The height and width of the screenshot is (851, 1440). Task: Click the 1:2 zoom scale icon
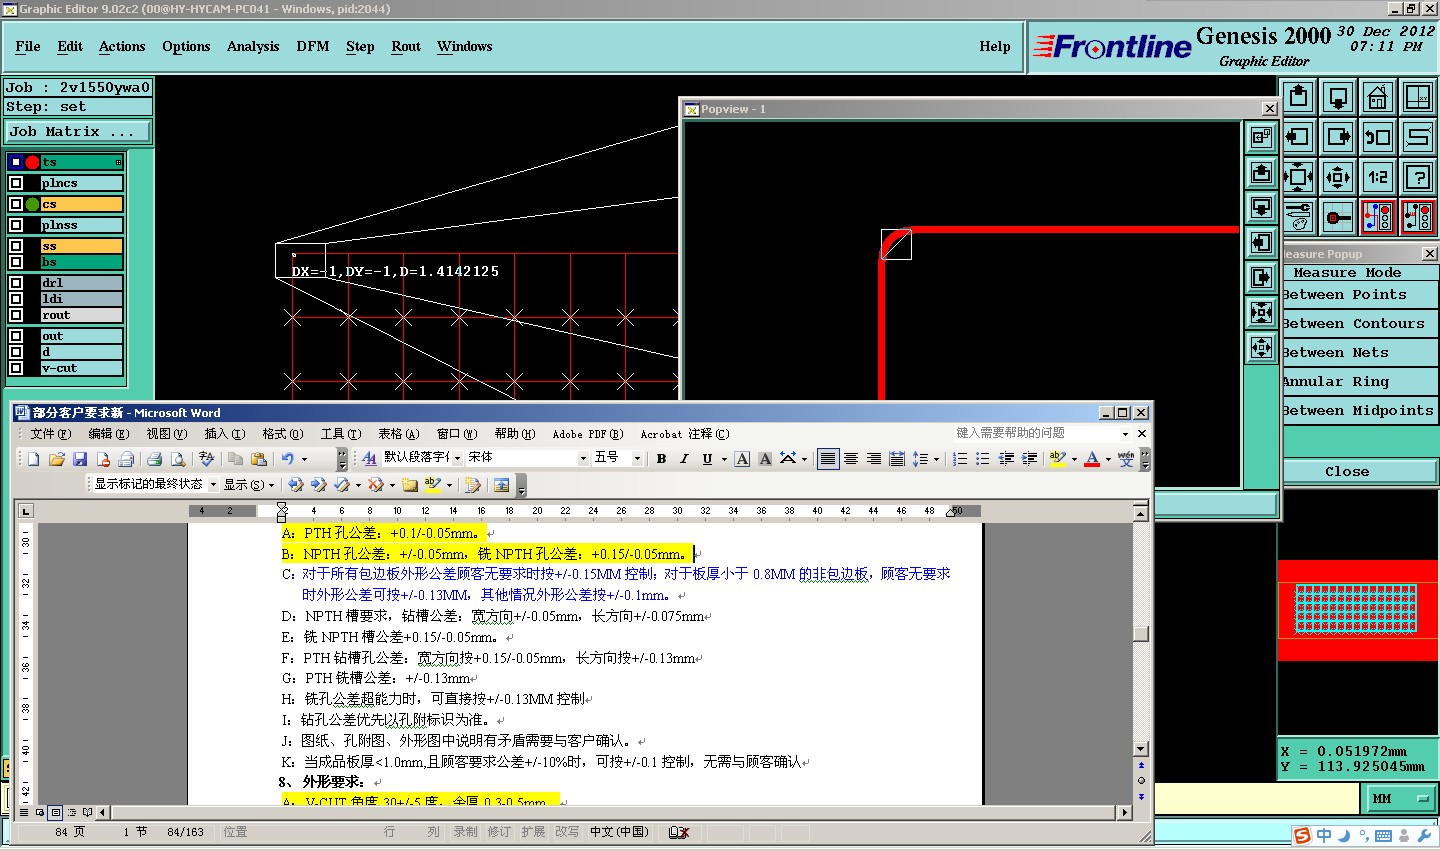tap(1378, 177)
